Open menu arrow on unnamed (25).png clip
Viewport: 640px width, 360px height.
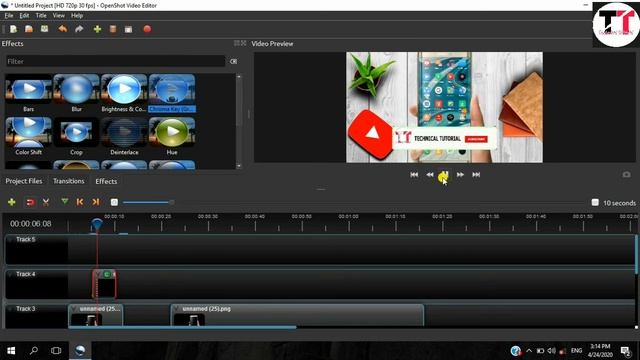click(176, 309)
